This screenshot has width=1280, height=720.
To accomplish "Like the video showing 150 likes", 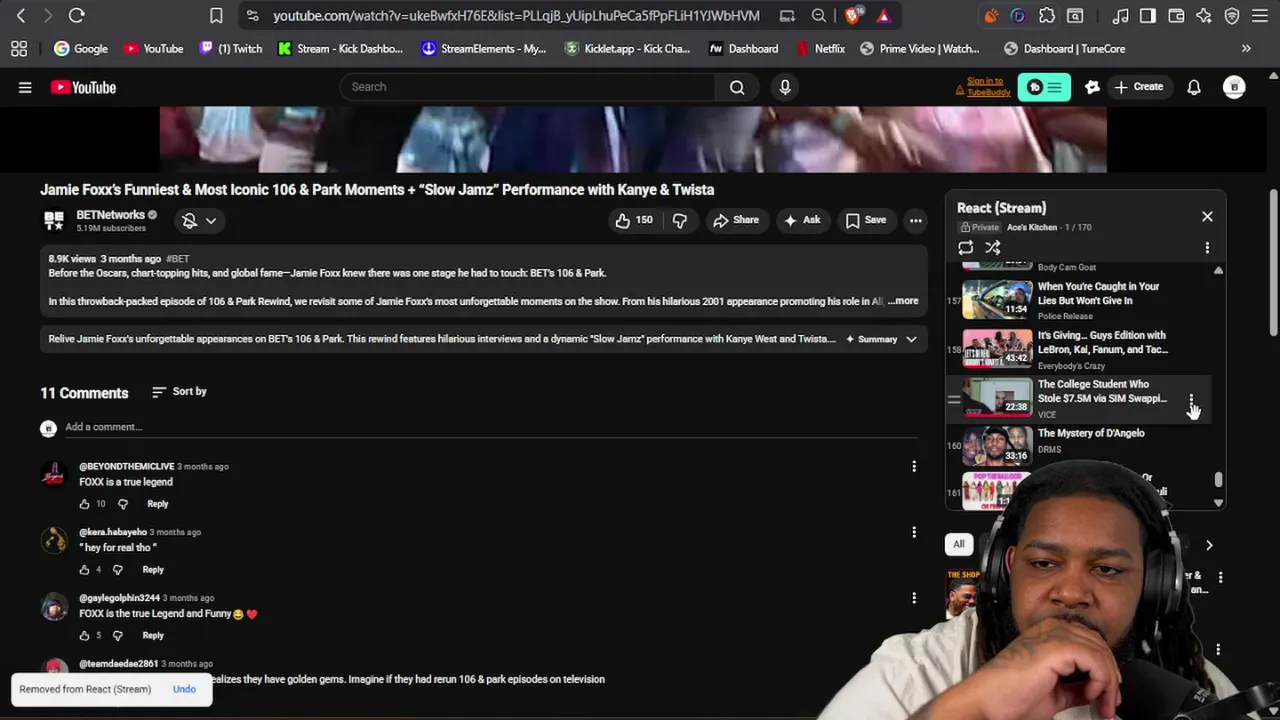I will [x=634, y=220].
